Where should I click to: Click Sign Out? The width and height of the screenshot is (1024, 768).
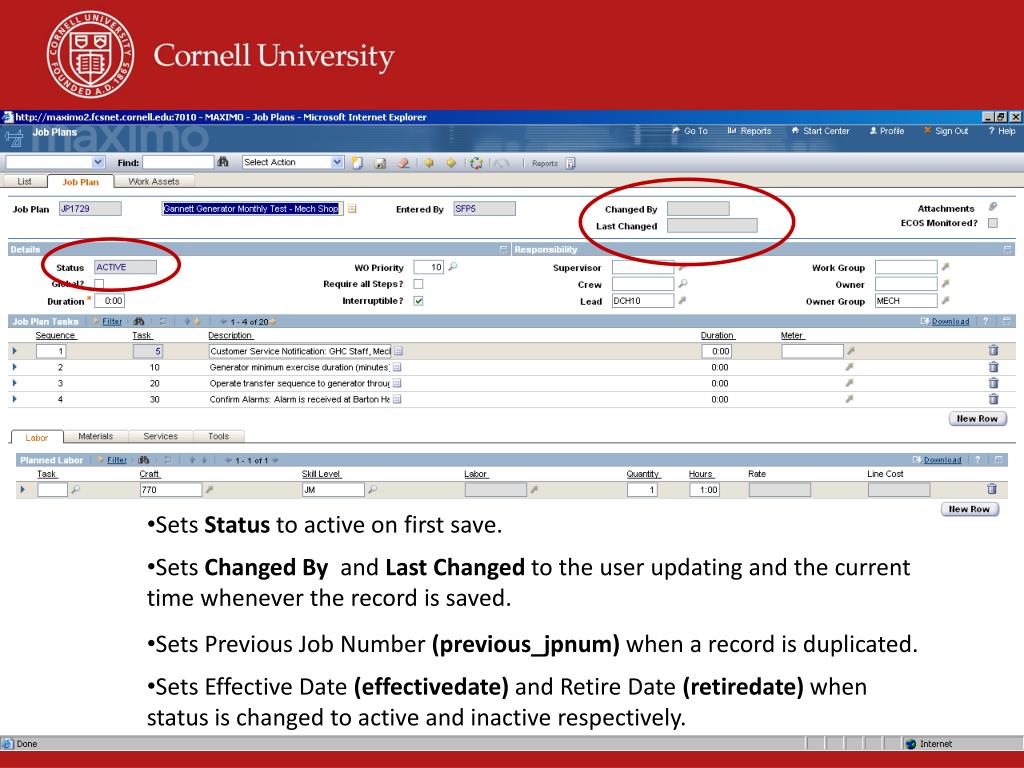tap(946, 131)
